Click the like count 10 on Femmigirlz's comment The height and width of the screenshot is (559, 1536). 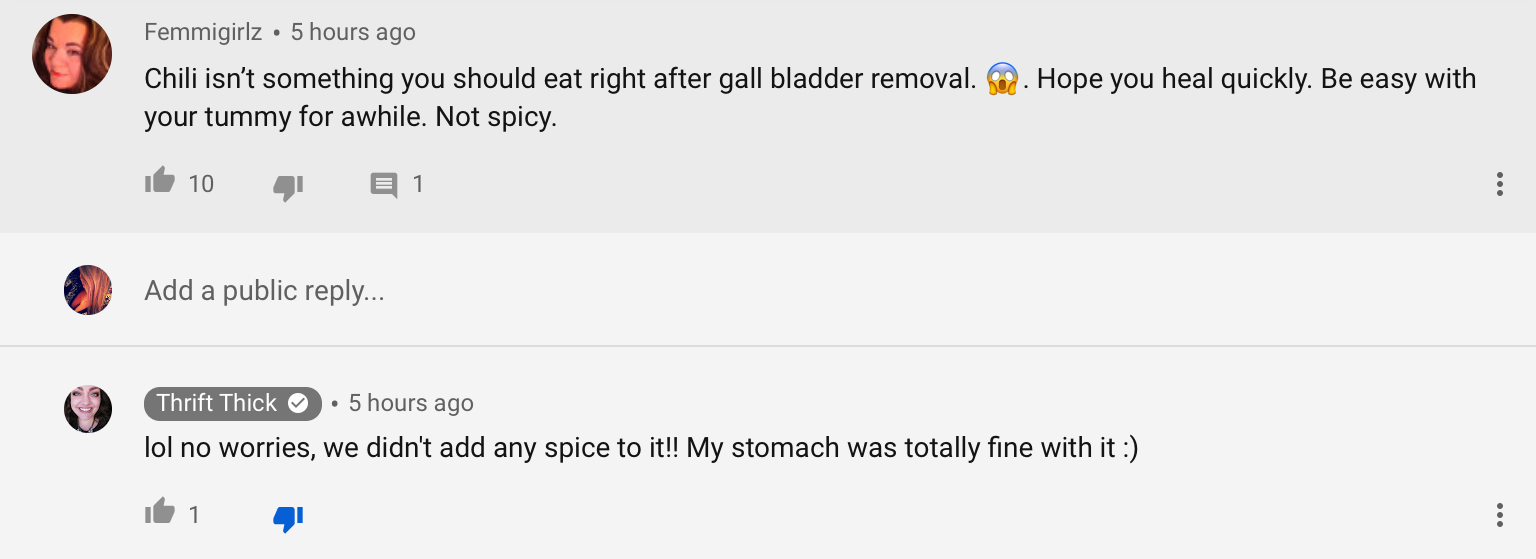(201, 184)
